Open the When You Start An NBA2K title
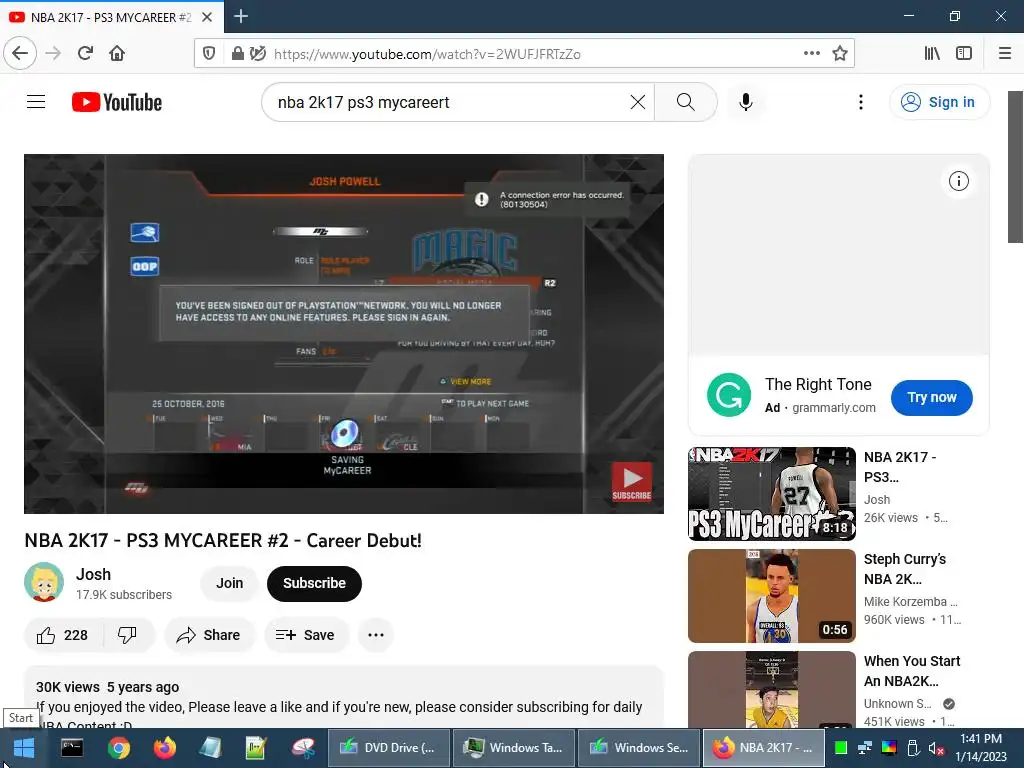1024x768 pixels. click(x=912, y=671)
